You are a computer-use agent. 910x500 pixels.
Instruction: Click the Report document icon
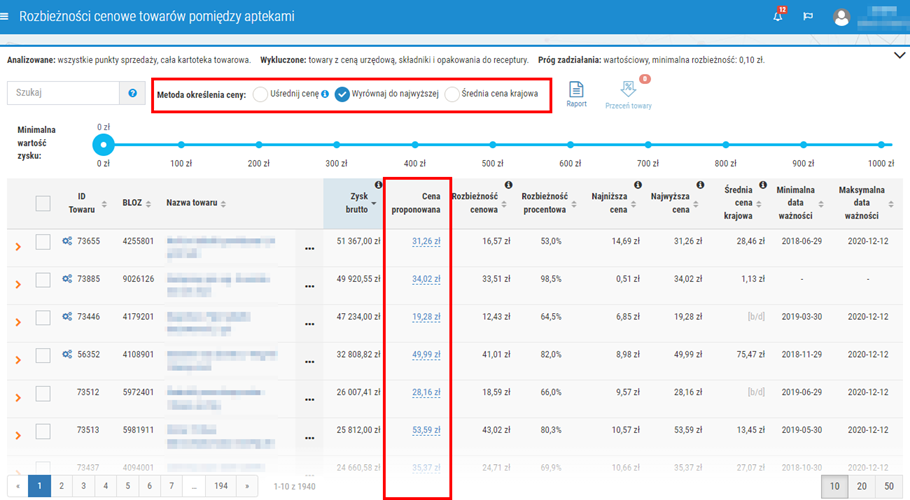click(576, 91)
